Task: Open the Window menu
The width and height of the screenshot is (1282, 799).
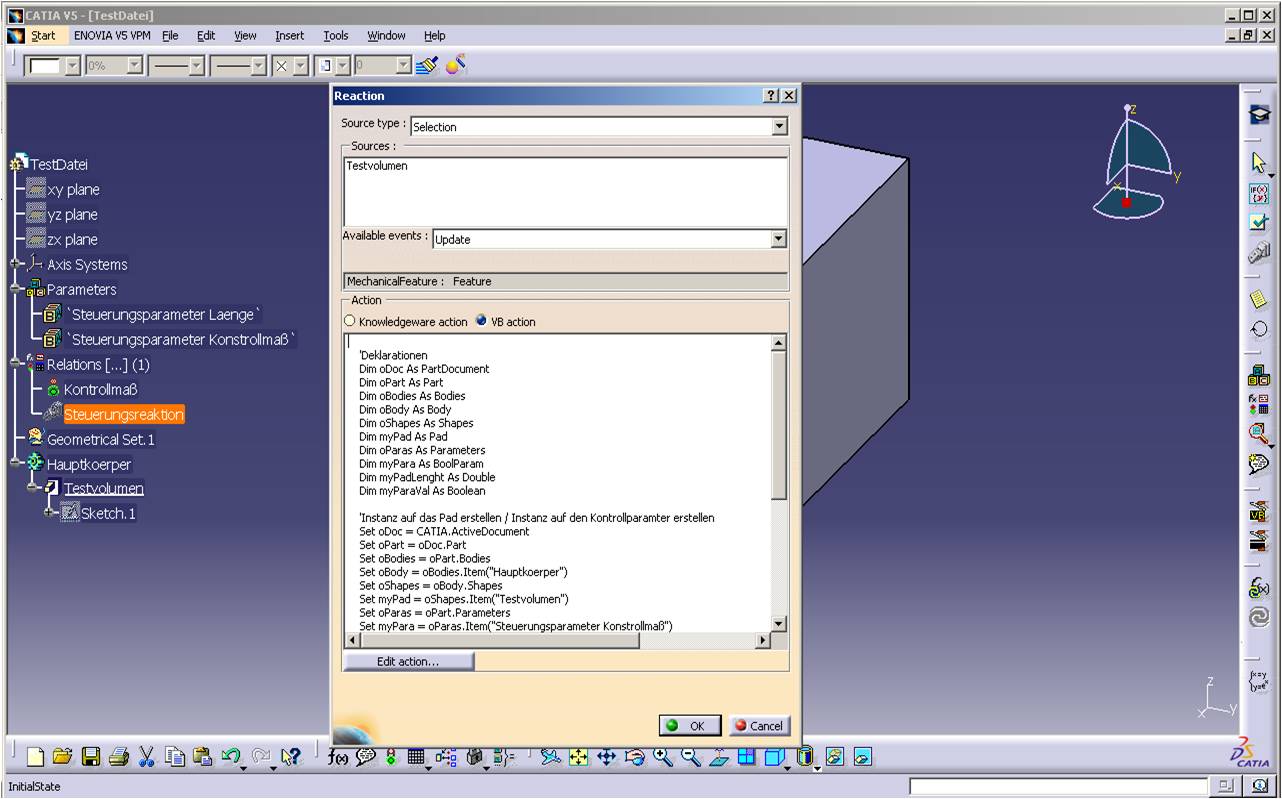Action: tap(386, 35)
